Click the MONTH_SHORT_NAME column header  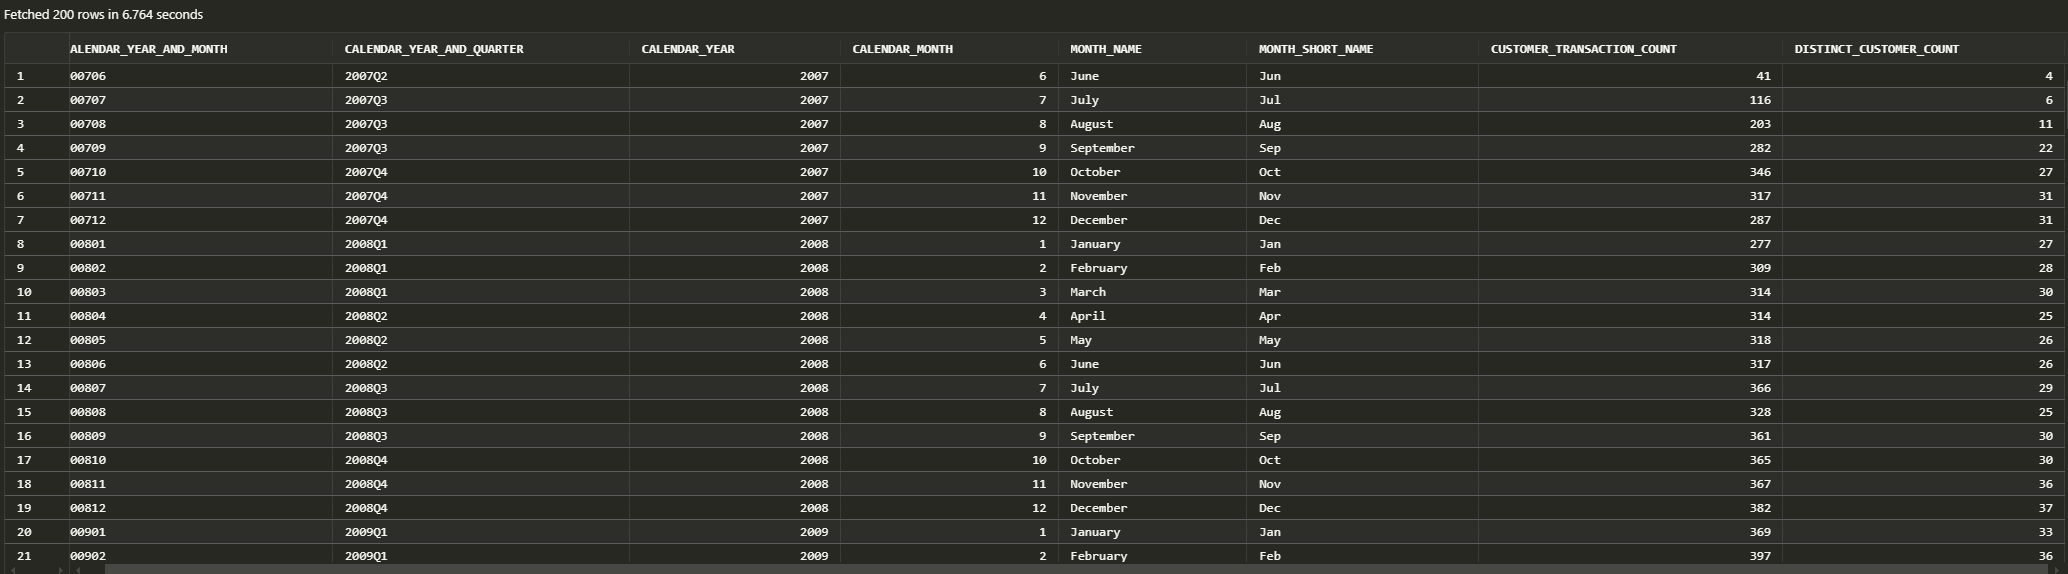click(1315, 49)
